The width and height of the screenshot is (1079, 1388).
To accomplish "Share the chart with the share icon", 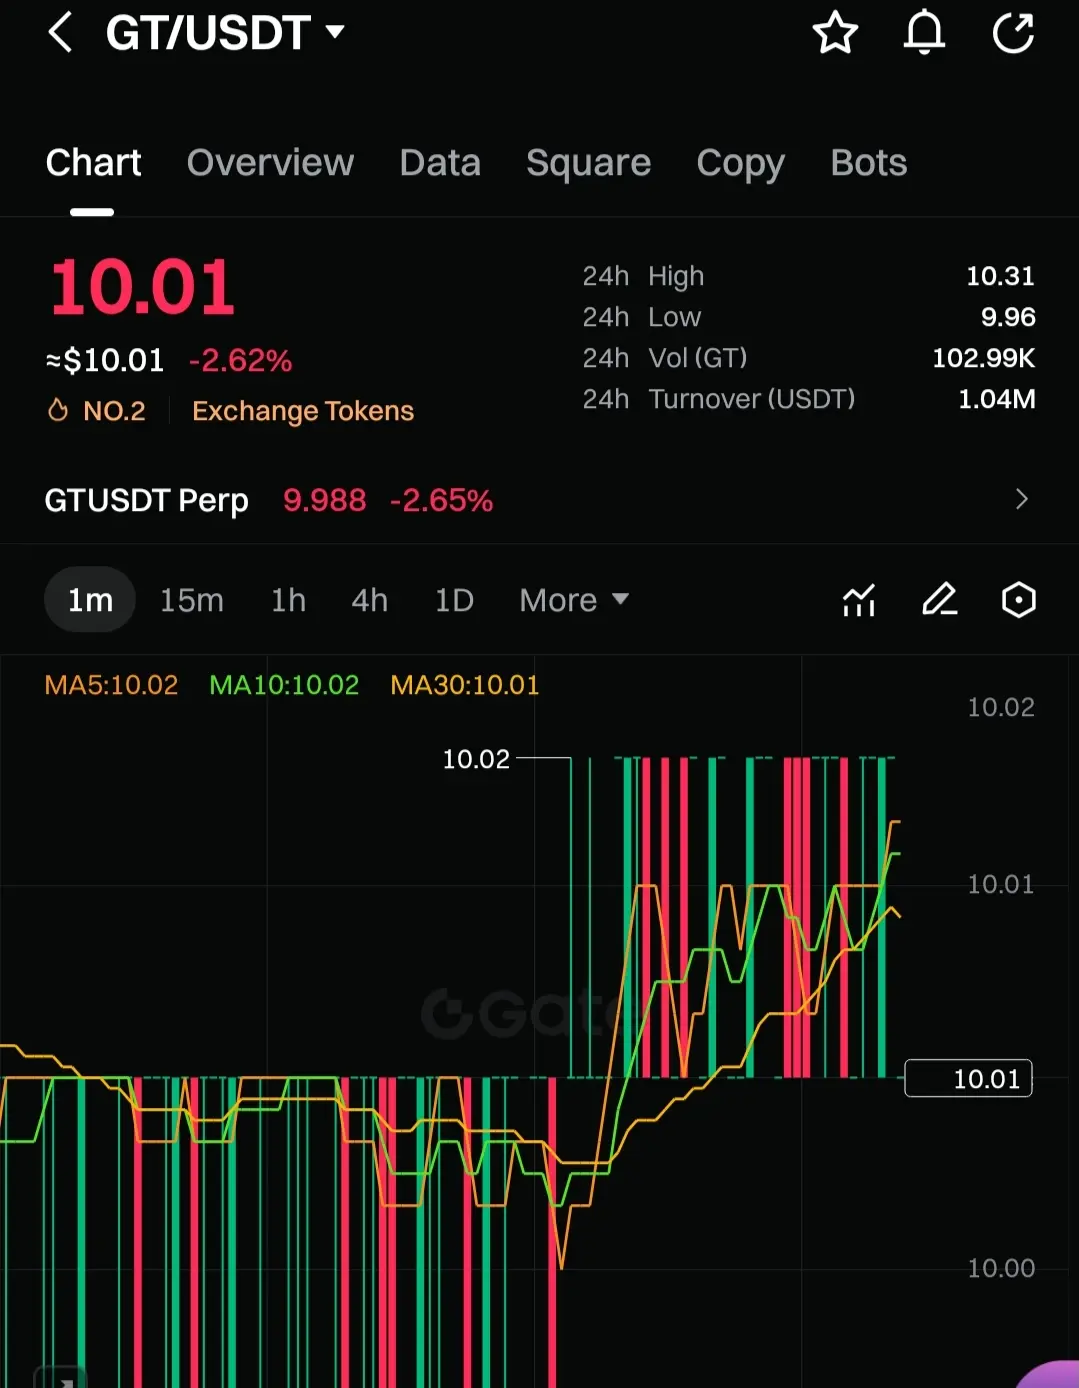I will point(1013,33).
